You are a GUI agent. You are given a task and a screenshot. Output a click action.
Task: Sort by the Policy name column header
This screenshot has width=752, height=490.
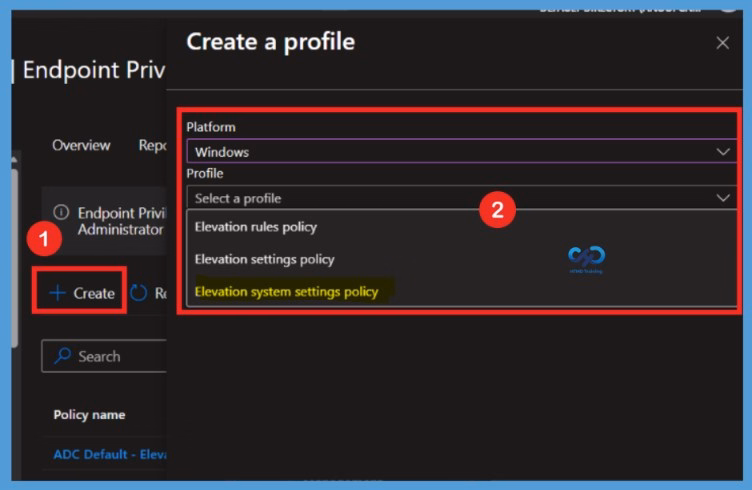[x=89, y=415]
